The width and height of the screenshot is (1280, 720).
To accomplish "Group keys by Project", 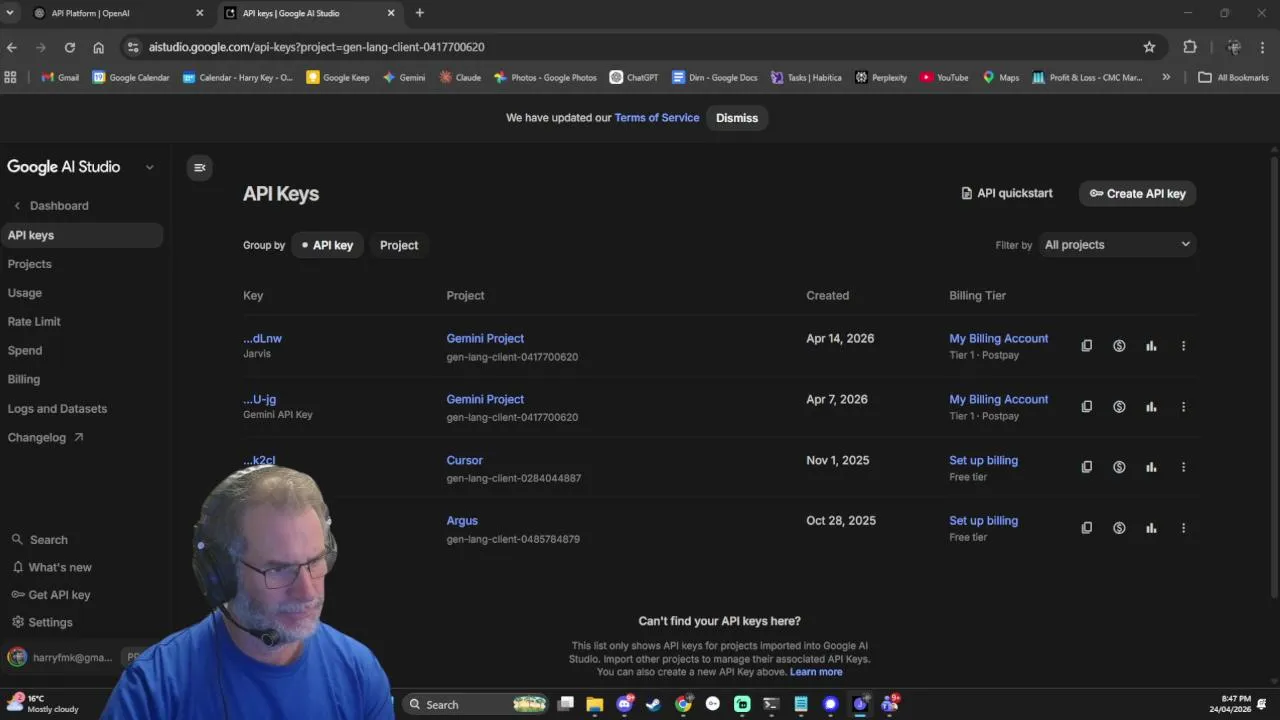I will 399,245.
